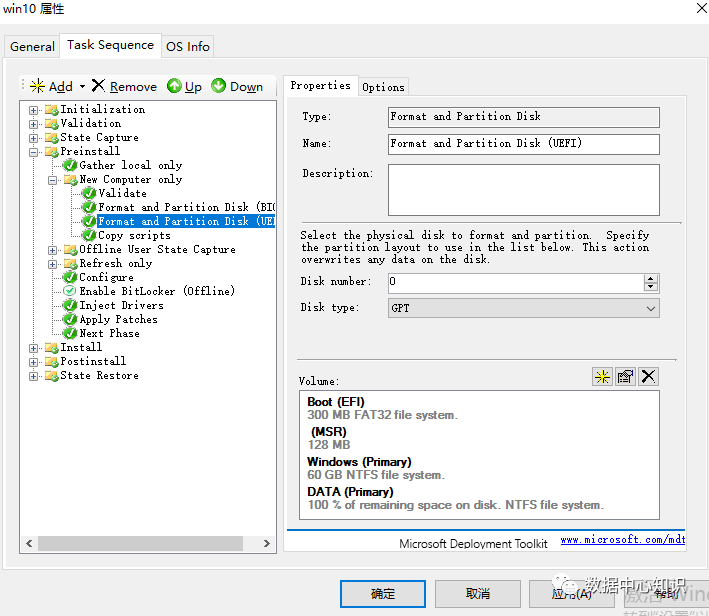Click the Preinstall folder icon
Image resolution: width=709 pixels, height=616 pixels.
(52, 152)
